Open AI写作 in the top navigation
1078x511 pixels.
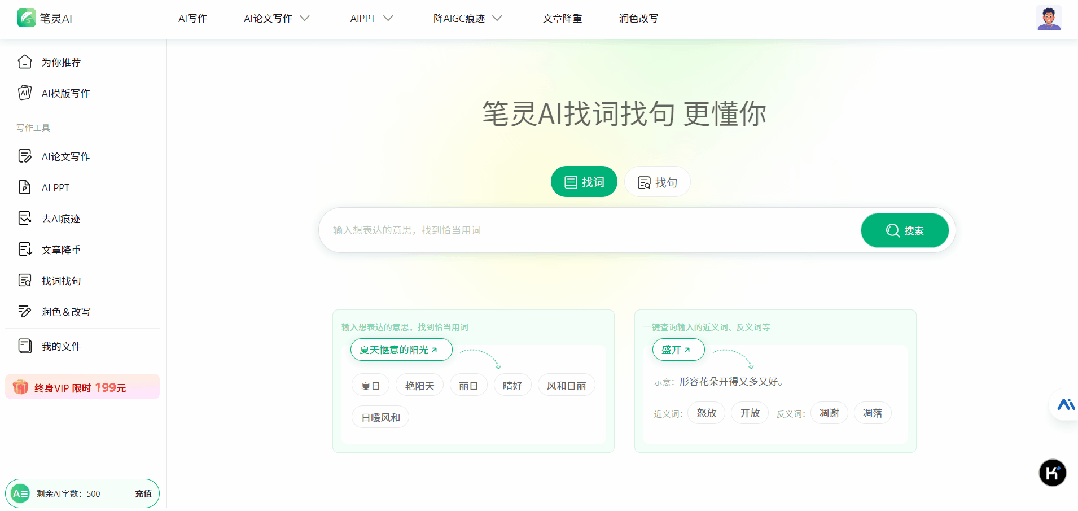pyautogui.click(x=192, y=19)
